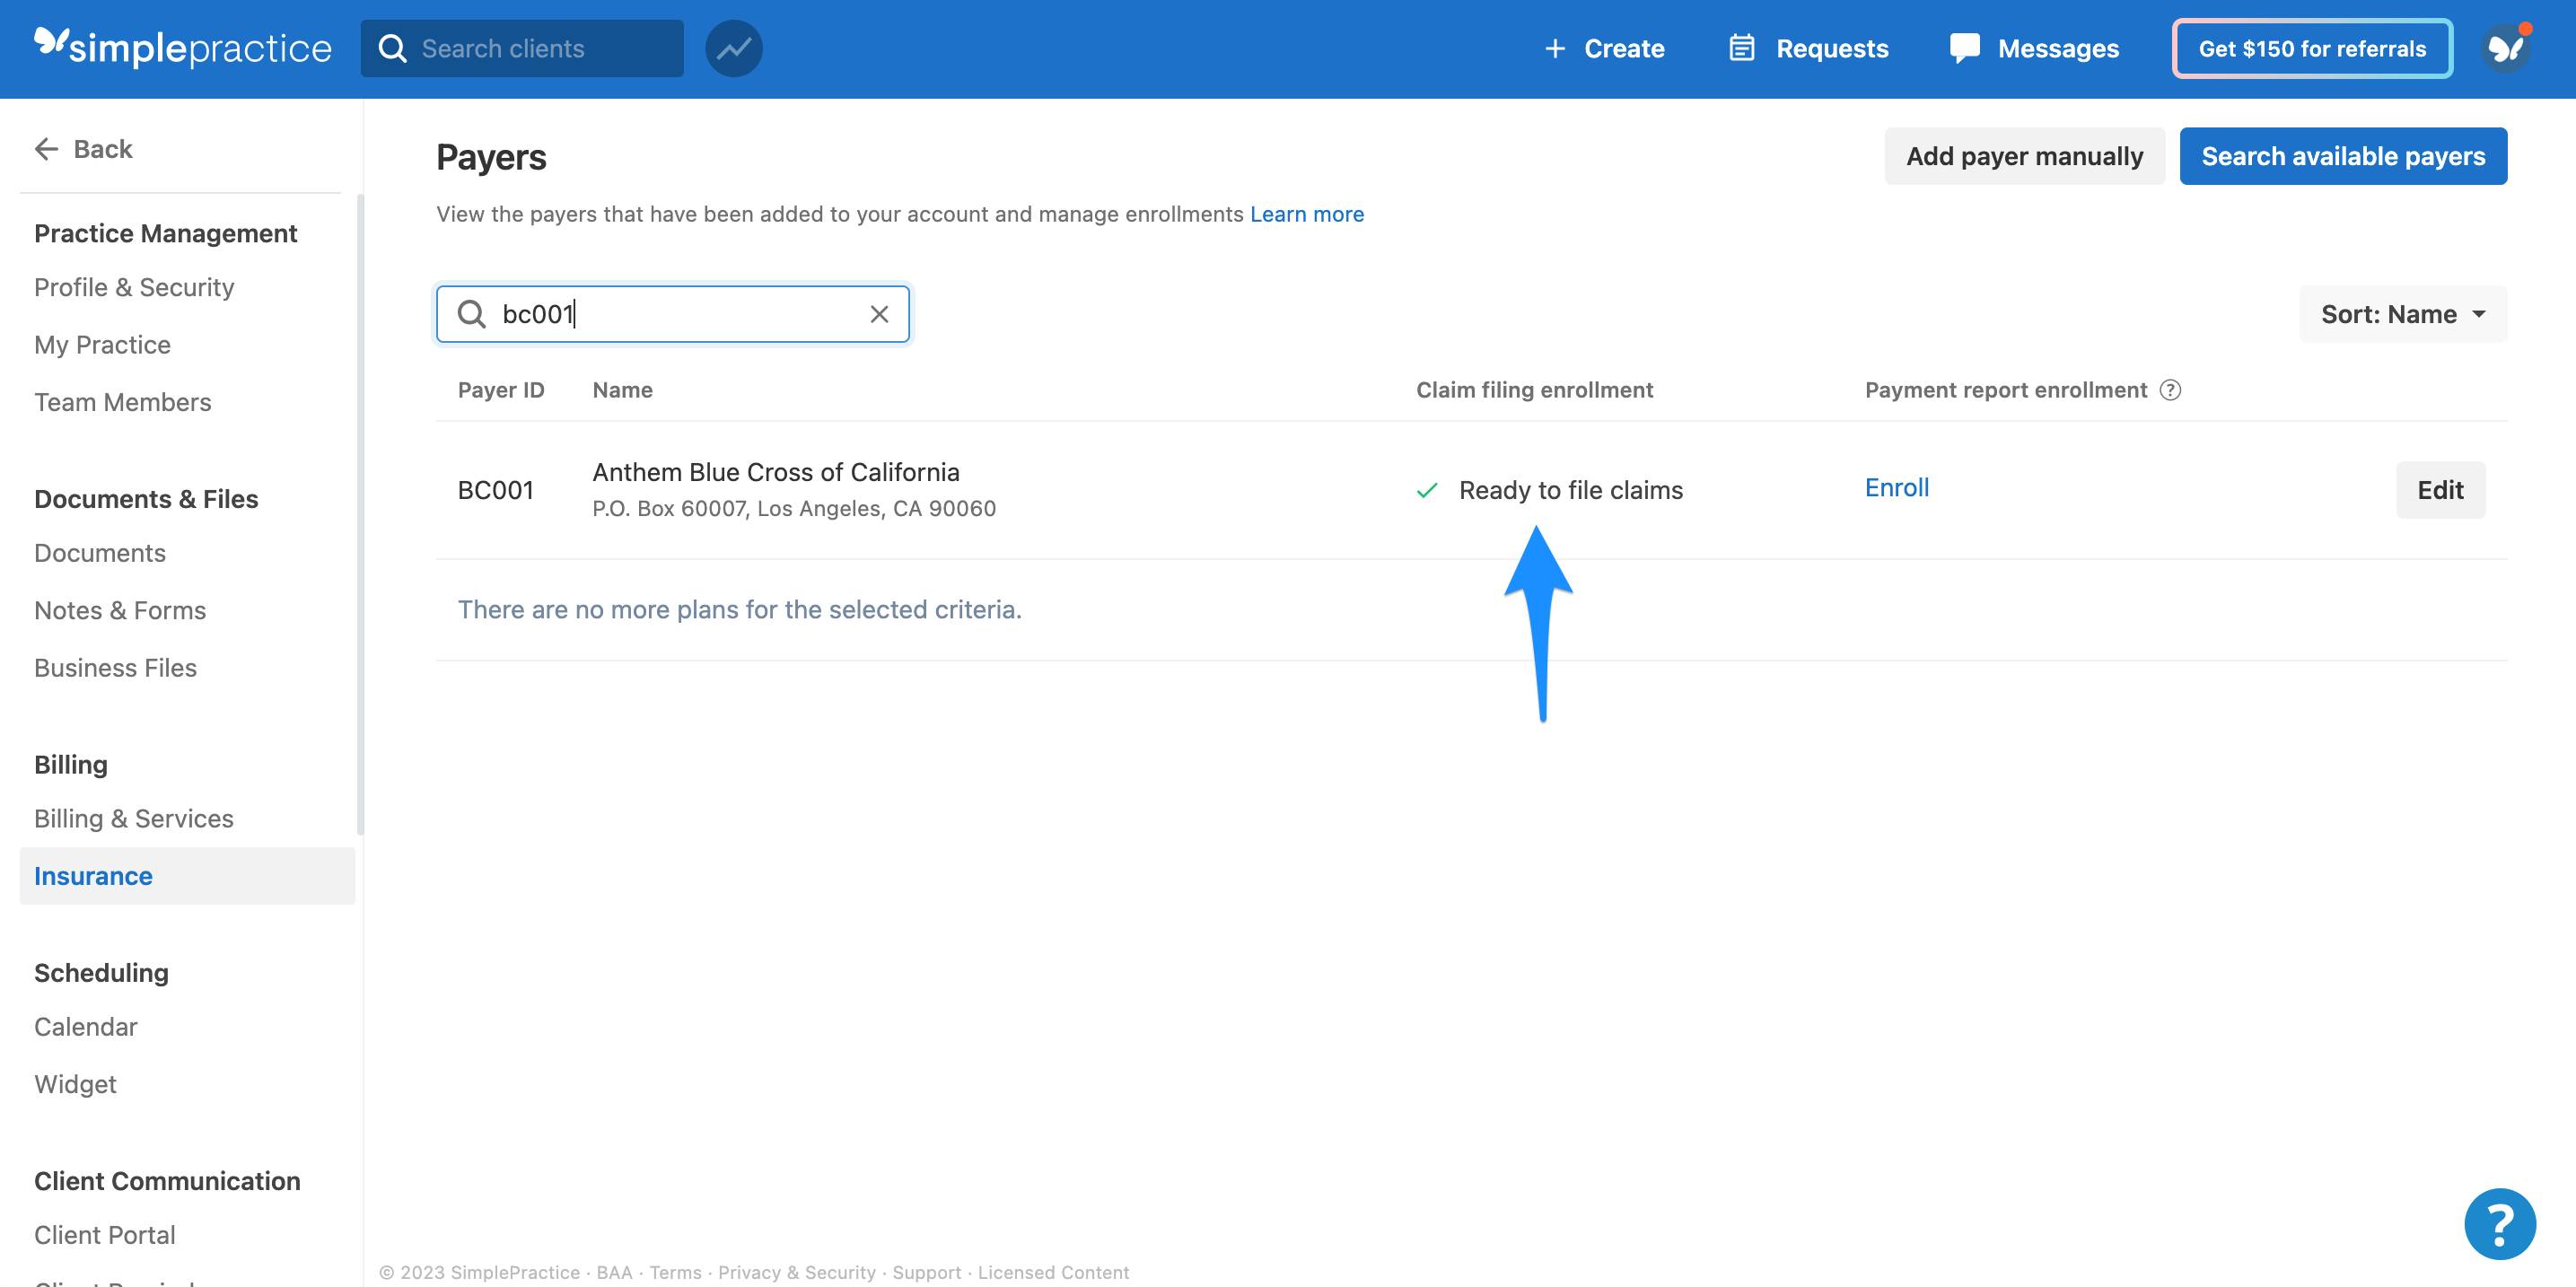Click the payment report enrollment help circle
This screenshot has width=2576, height=1287.
pos(2170,390)
